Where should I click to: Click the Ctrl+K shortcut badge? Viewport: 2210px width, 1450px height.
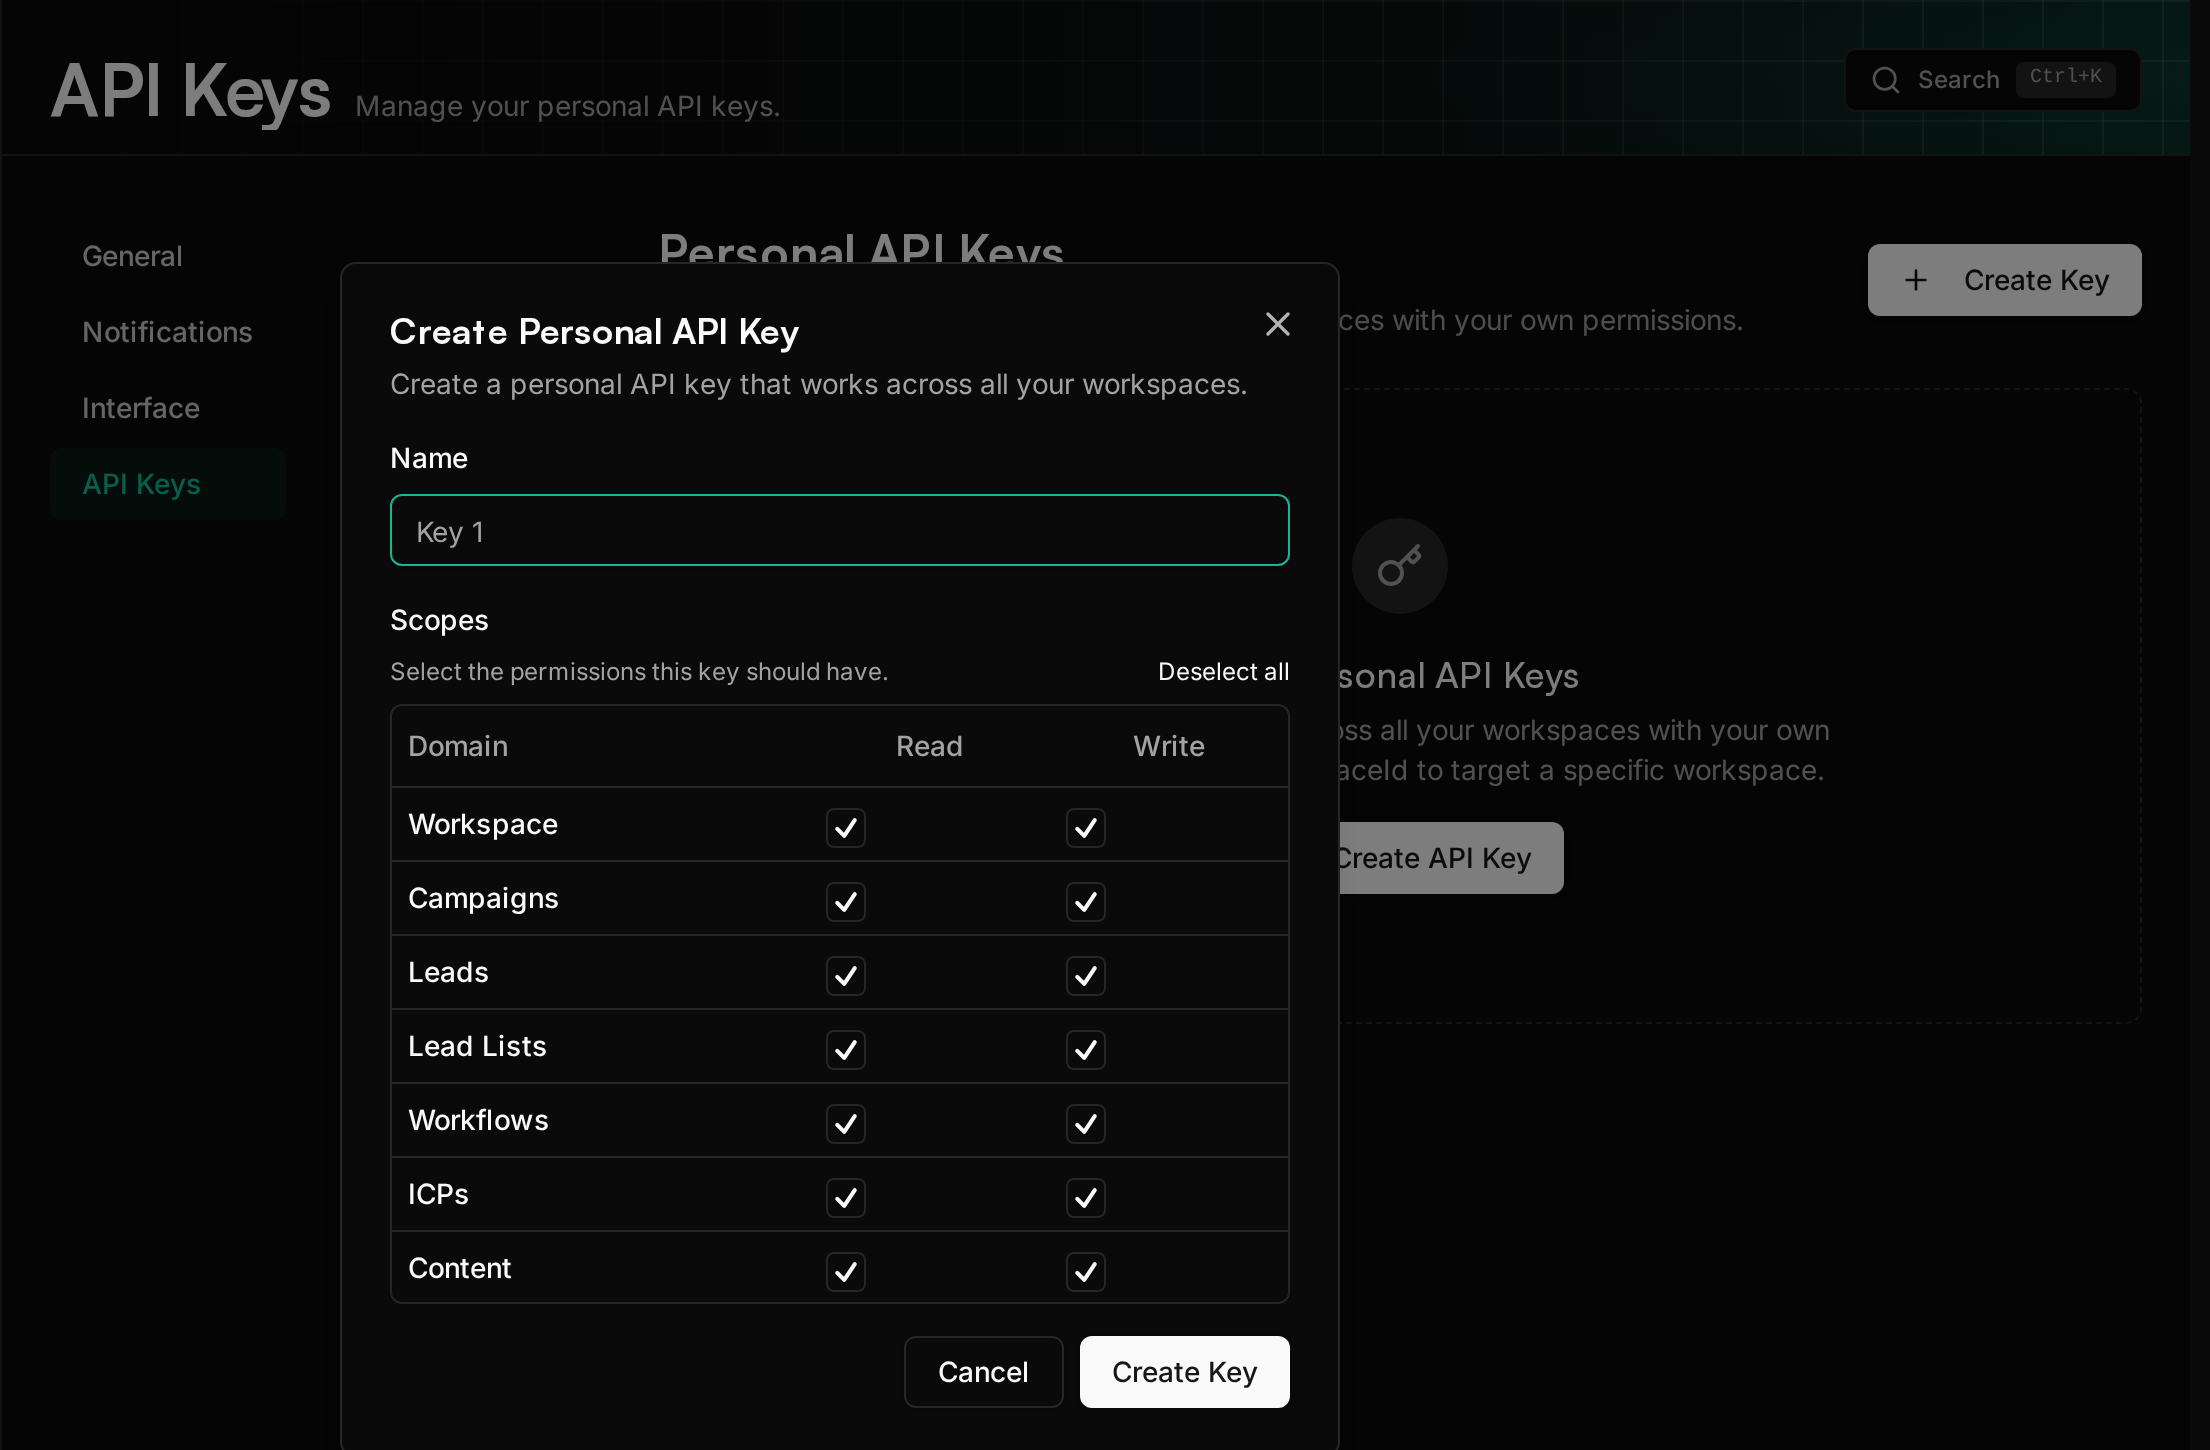click(x=2065, y=78)
